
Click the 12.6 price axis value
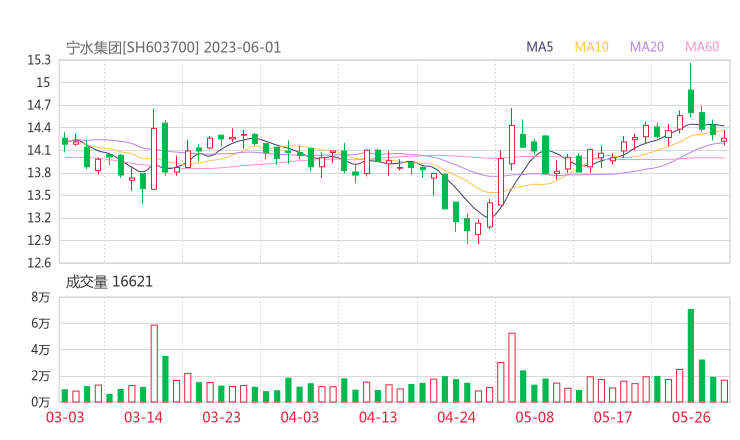(x=39, y=263)
